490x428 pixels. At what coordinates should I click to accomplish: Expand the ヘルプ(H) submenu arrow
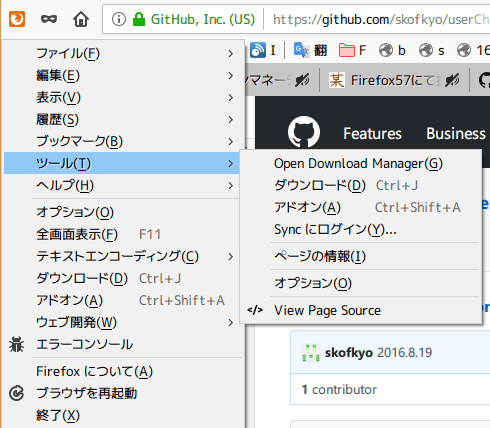click(231, 185)
